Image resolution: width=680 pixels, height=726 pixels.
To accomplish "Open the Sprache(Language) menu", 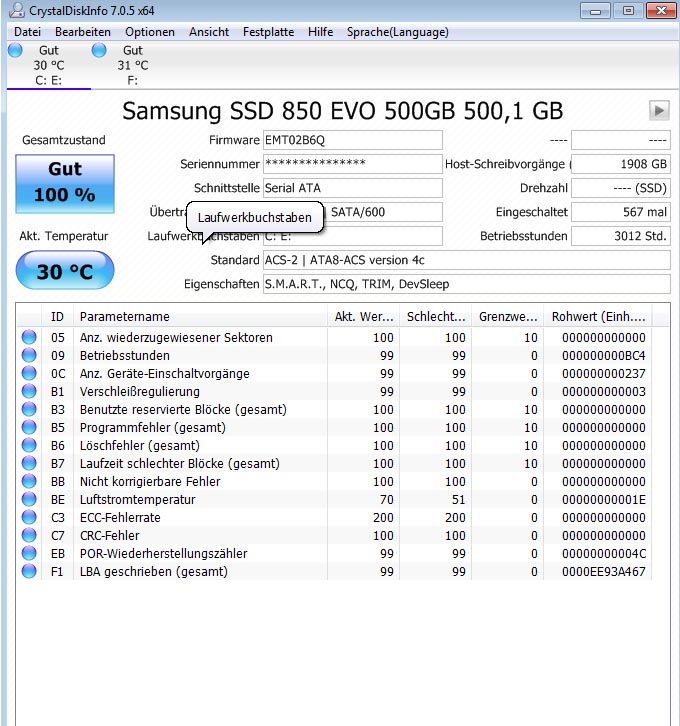I will click(x=398, y=32).
